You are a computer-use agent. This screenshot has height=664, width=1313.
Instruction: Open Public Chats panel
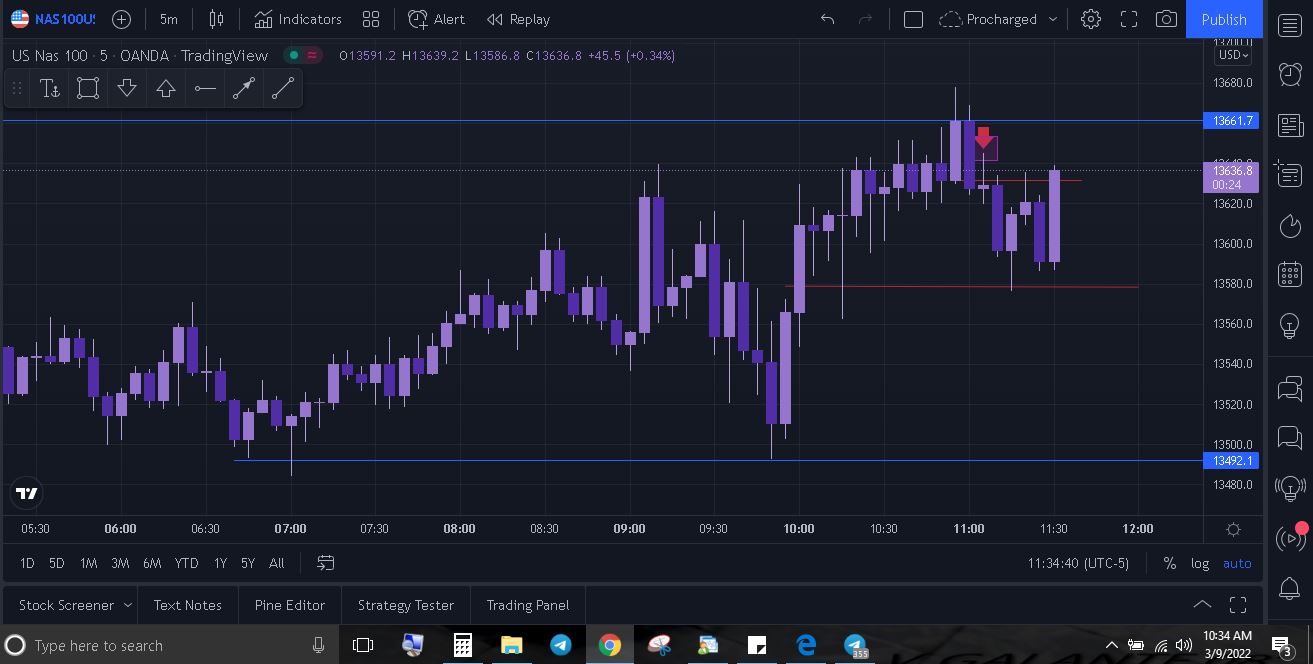tap(1290, 388)
